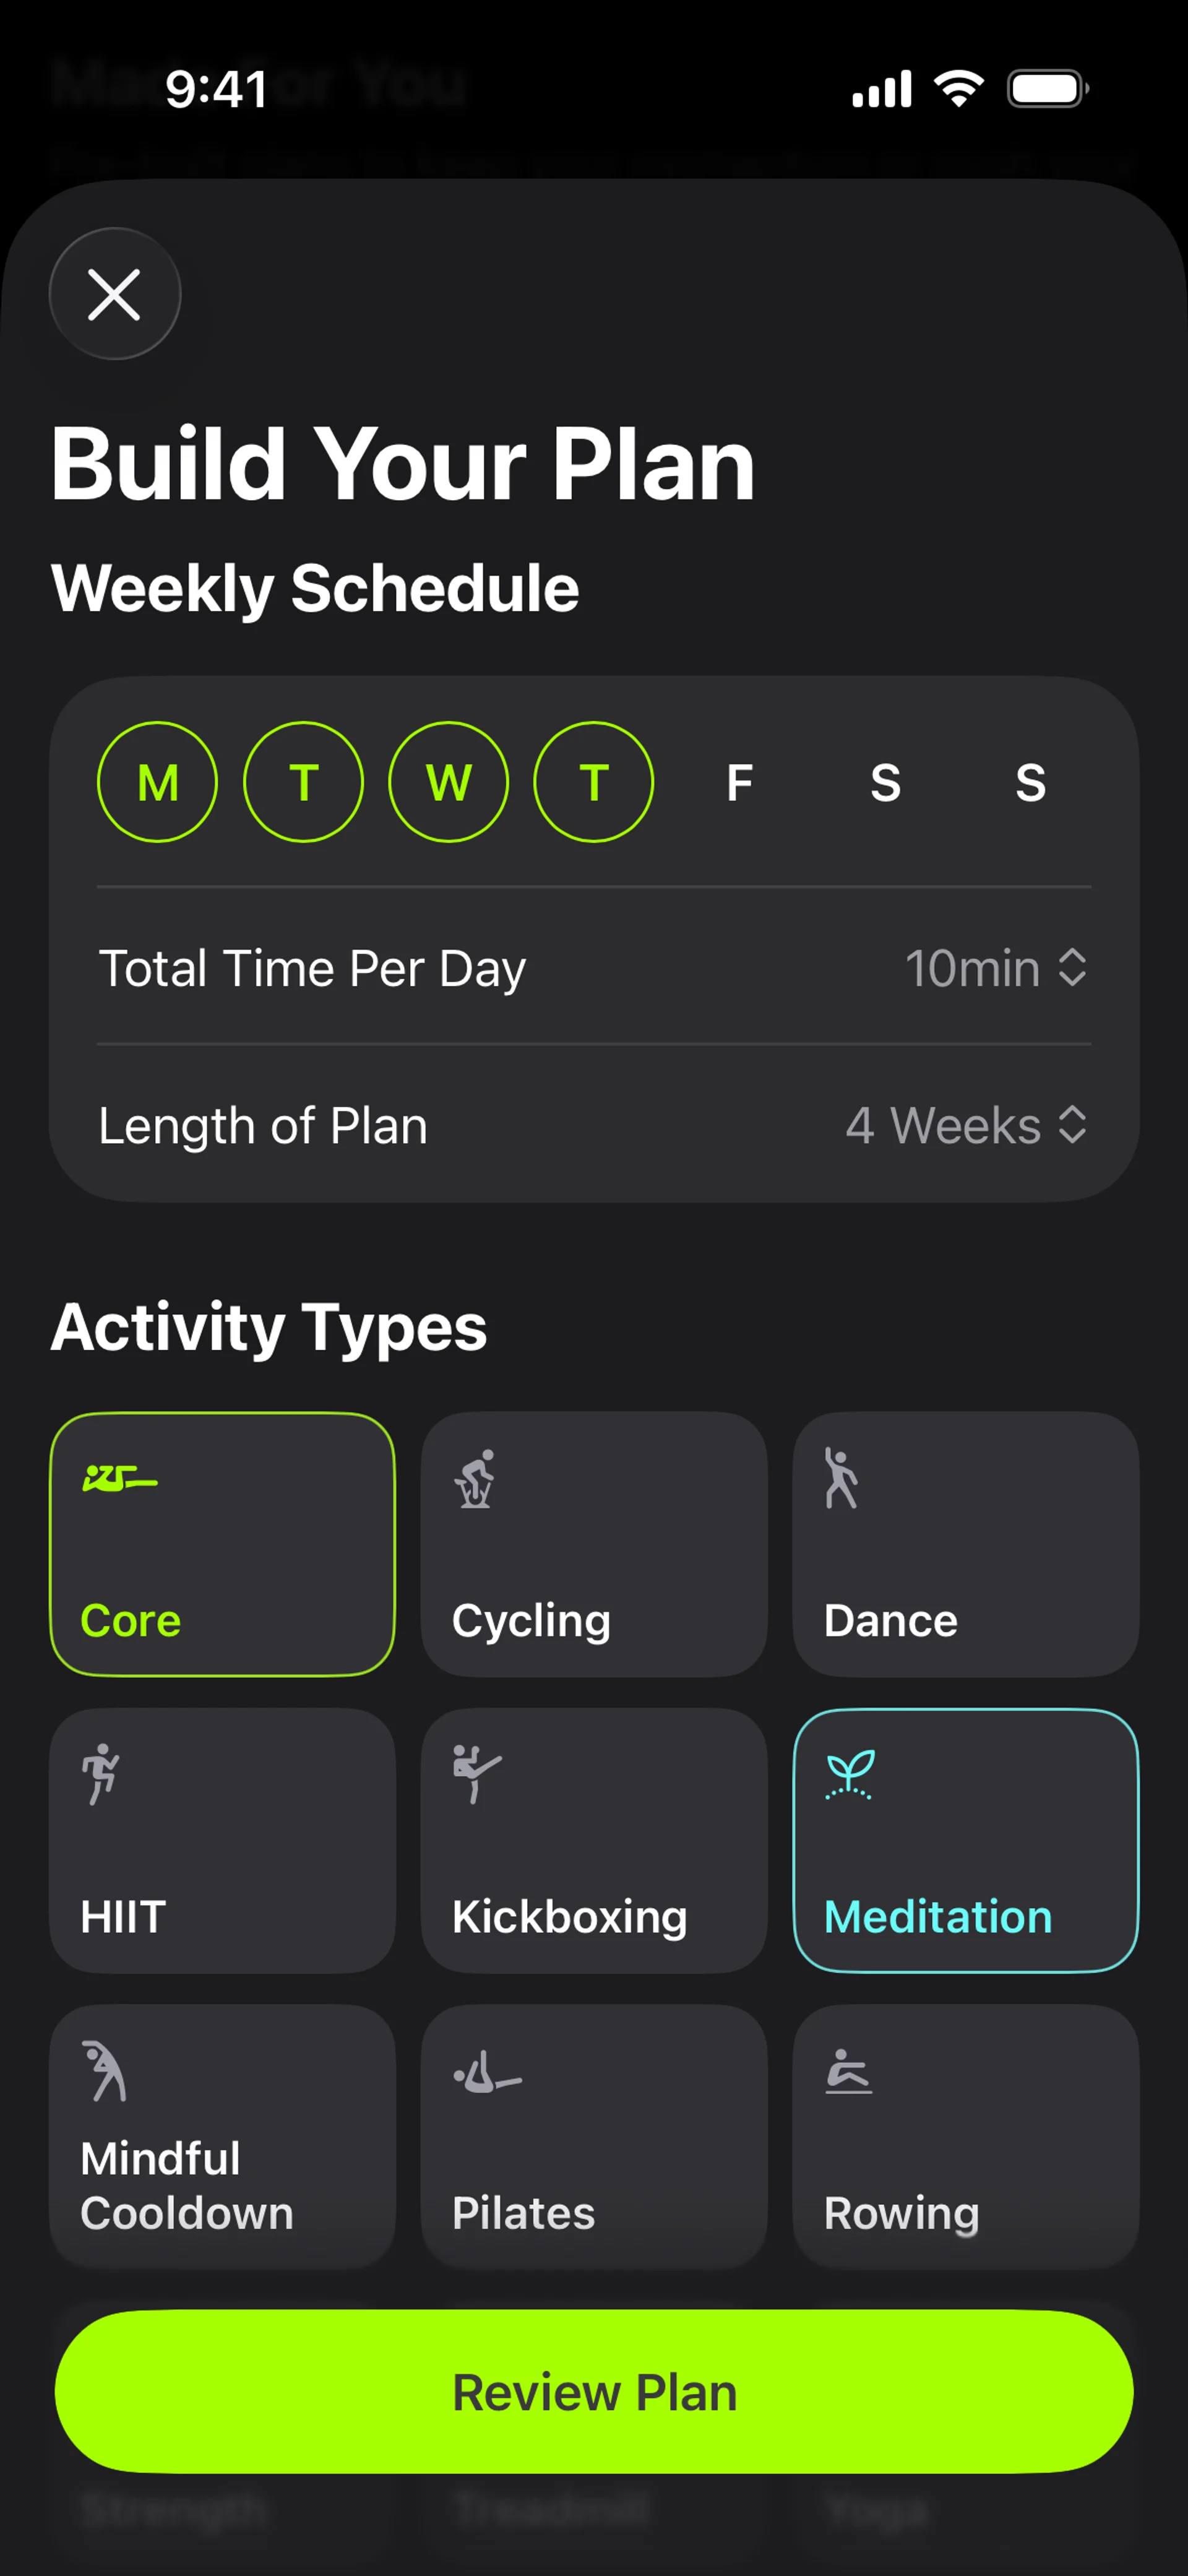Open the Length of Plan picker
Viewport: 1188px width, 2576px height.
pyautogui.click(x=965, y=1125)
